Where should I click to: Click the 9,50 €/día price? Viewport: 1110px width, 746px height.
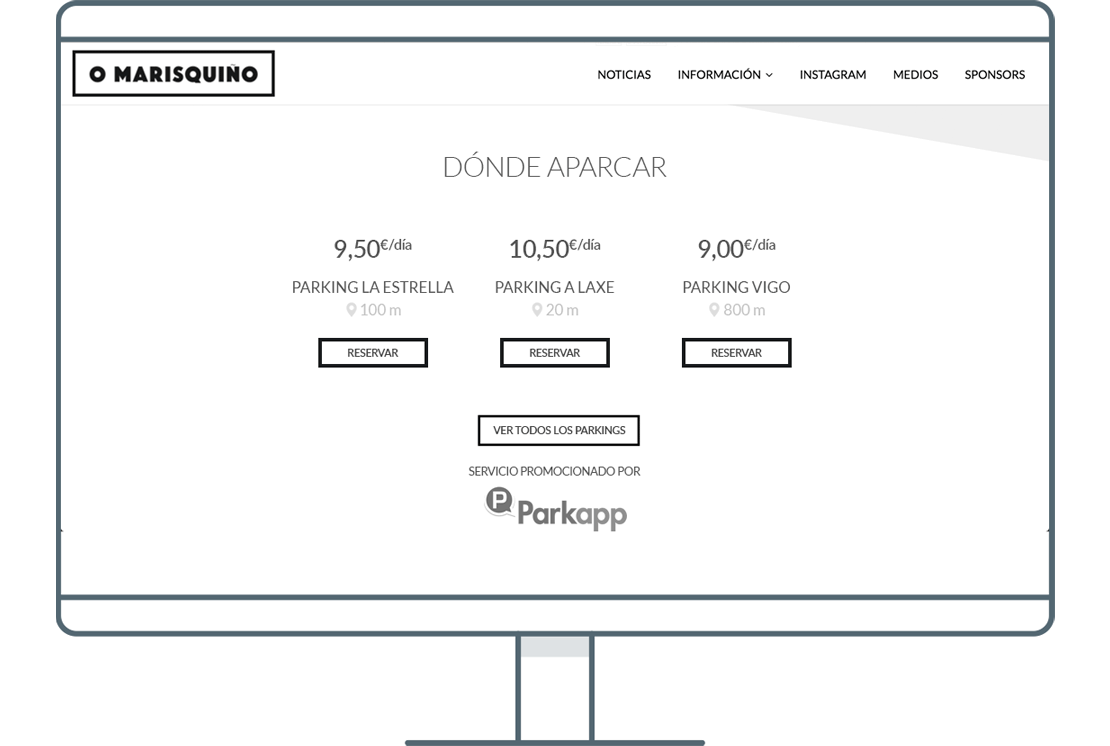pyautogui.click(x=372, y=247)
